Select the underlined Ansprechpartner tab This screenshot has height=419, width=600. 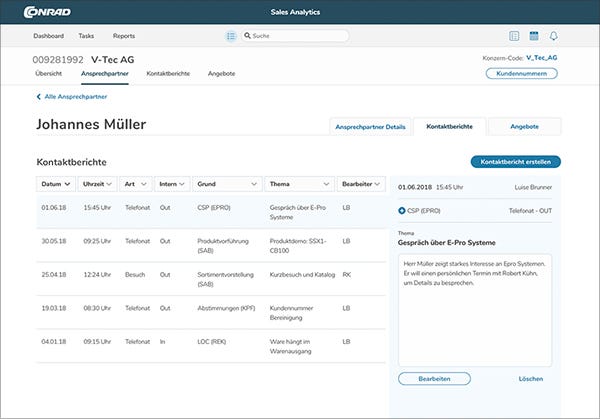[105, 73]
